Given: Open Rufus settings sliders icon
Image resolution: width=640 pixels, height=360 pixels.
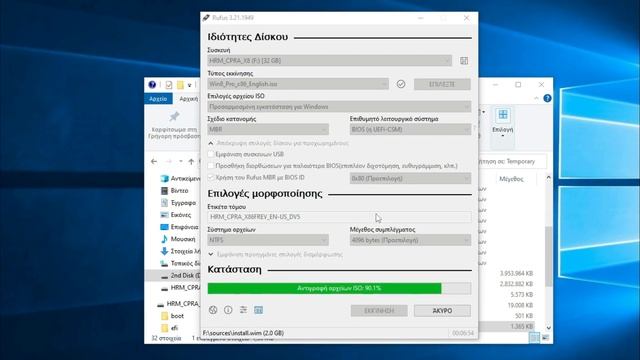Looking at the screenshot, I should (x=243, y=310).
